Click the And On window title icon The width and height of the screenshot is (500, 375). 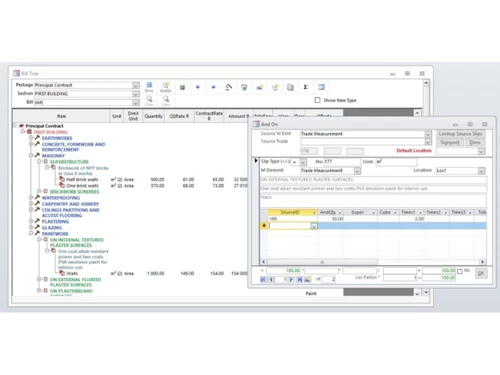pos(256,124)
